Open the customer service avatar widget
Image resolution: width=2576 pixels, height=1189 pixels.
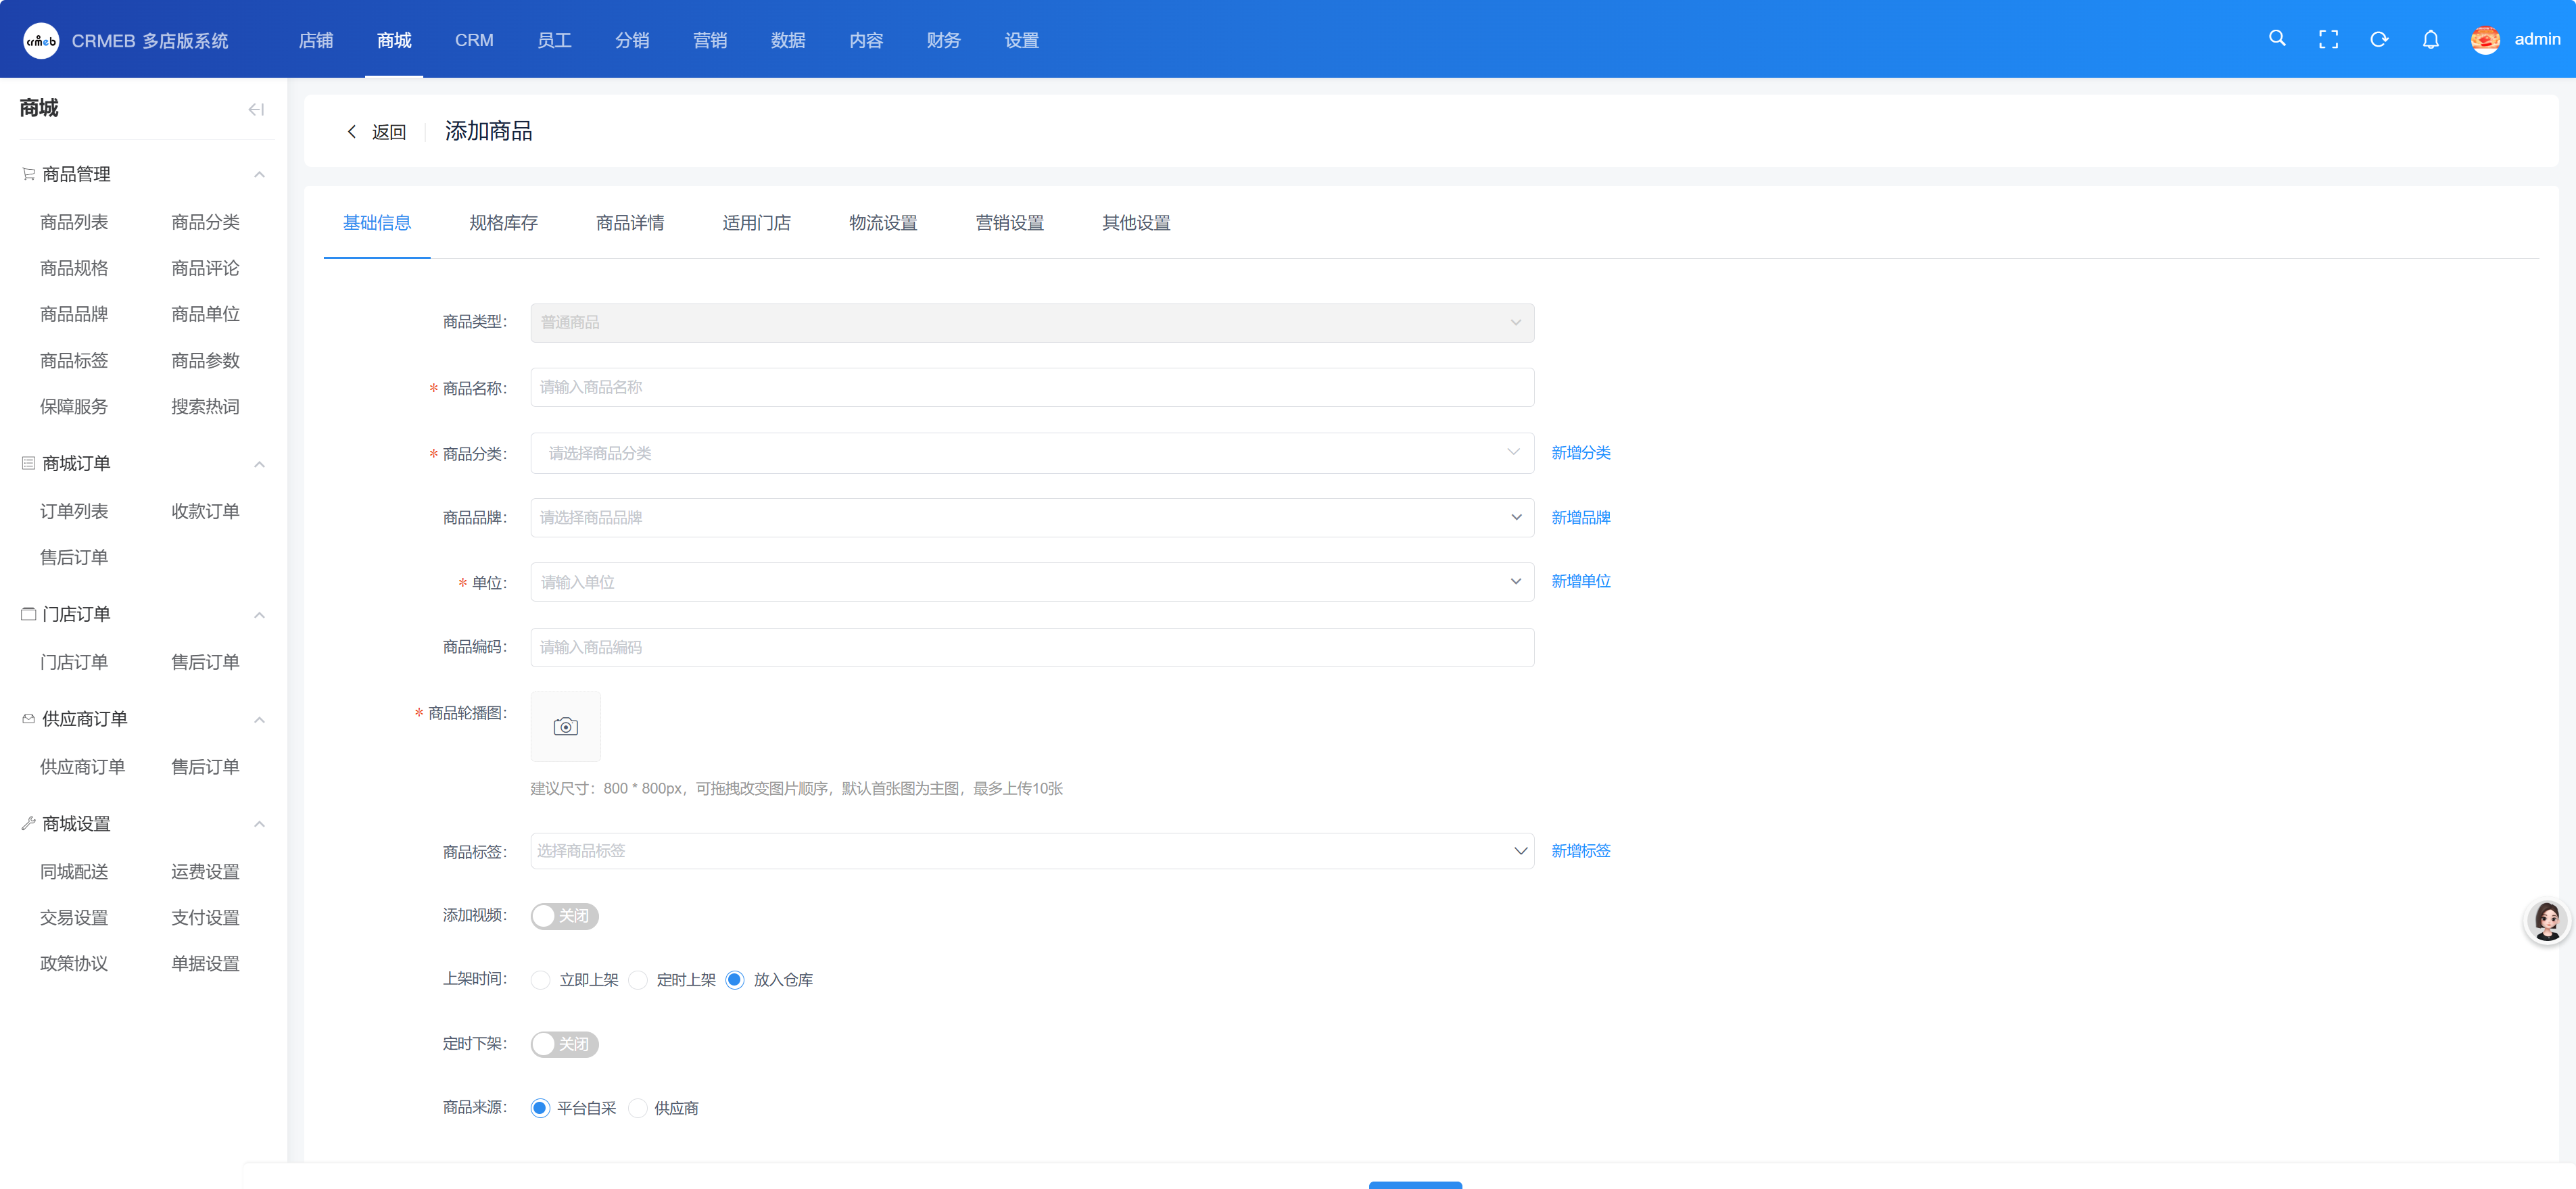pyautogui.click(x=2546, y=920)
